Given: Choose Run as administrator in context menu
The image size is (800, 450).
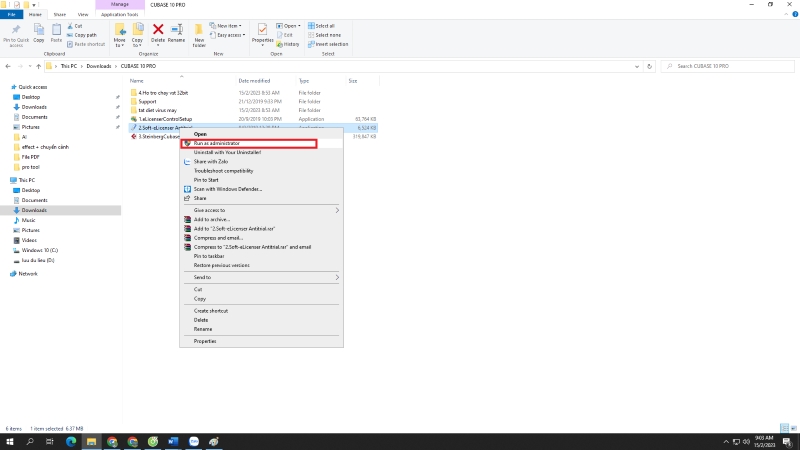Looking at the screenshot, I should tap(261, 143).
